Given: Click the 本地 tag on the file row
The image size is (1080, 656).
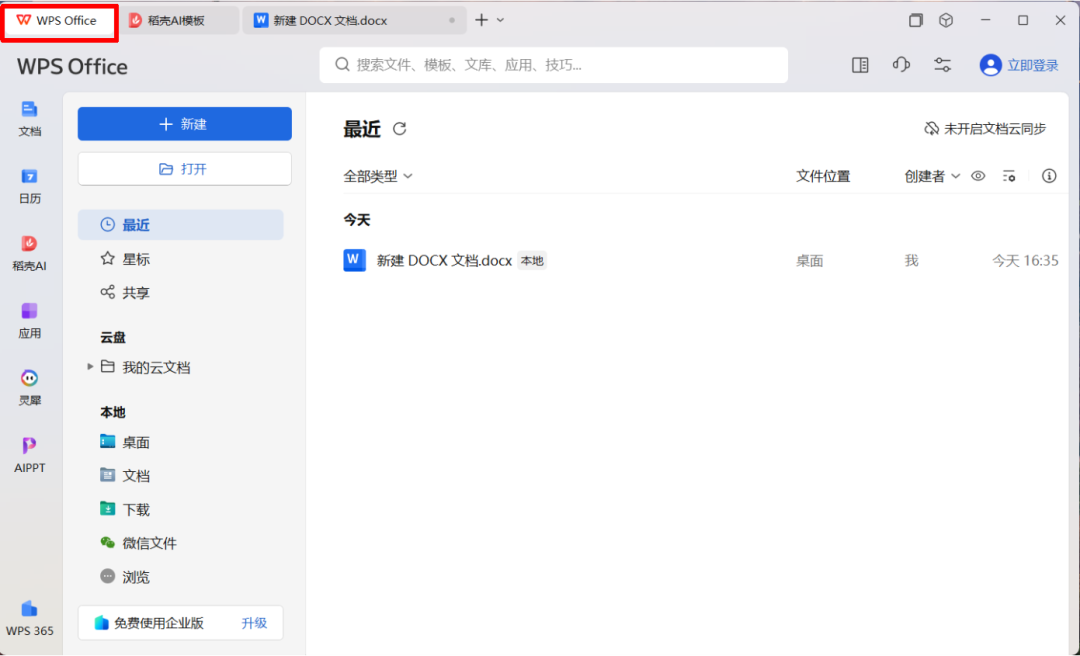Looking at the screenshot, I should pyautogui.click(x=532, y=260).
